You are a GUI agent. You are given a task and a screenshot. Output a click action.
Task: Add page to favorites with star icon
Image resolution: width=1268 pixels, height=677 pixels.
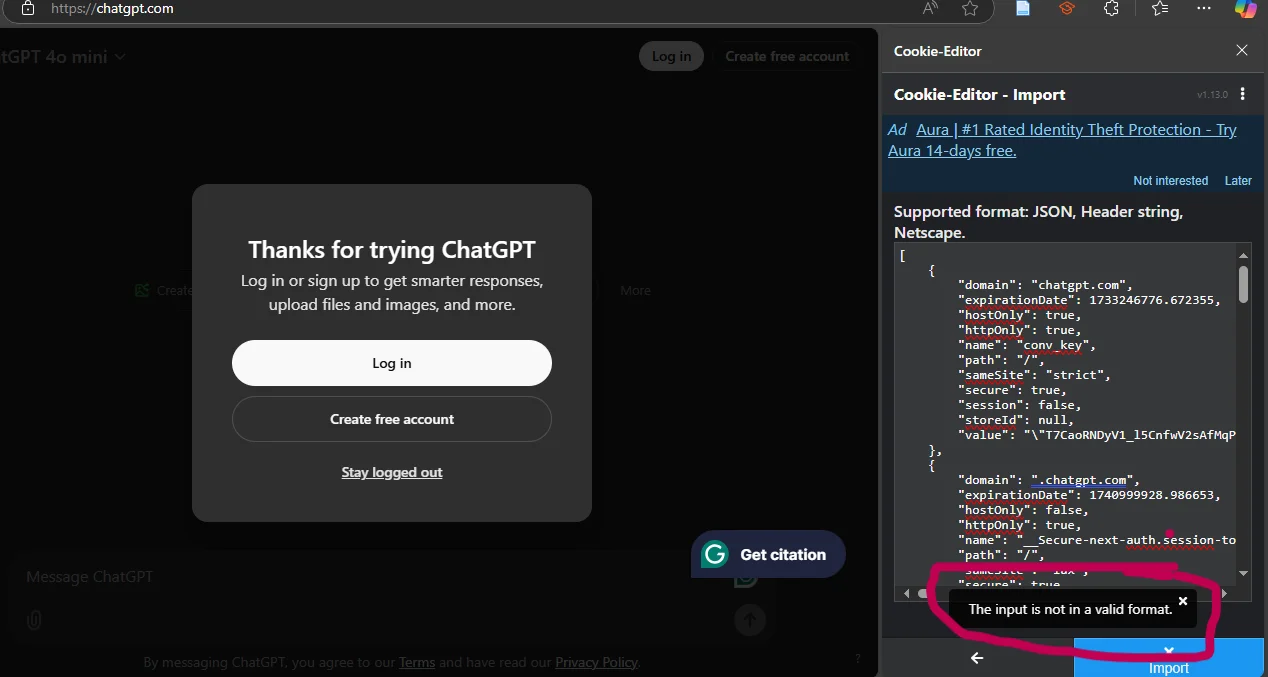[x=970, y=8]
